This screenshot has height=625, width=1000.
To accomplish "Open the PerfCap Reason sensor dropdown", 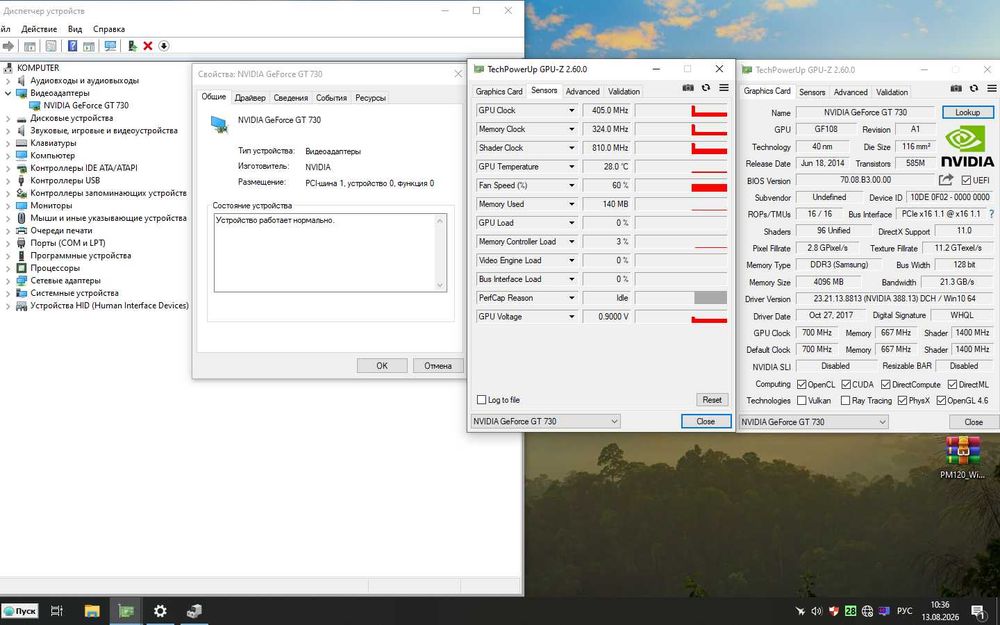I will [571, 298].
